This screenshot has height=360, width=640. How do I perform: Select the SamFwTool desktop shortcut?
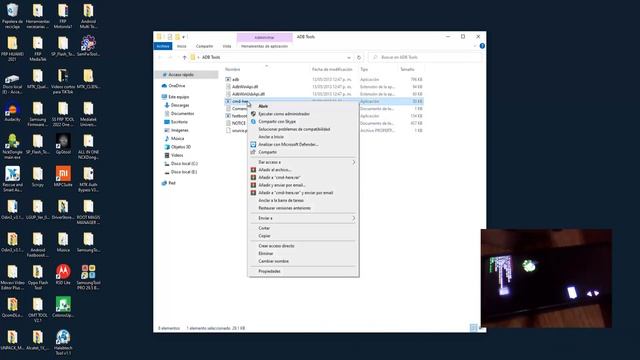click(x=88, y=46)
